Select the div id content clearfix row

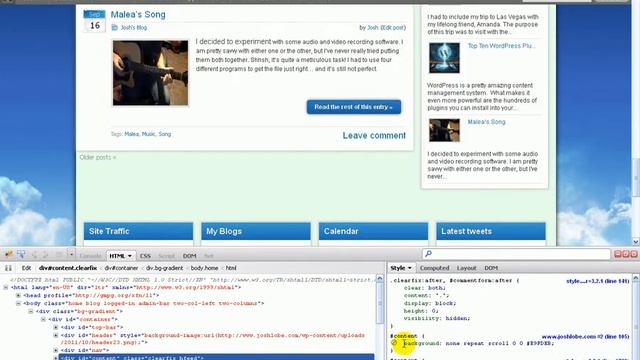point(216,357)
